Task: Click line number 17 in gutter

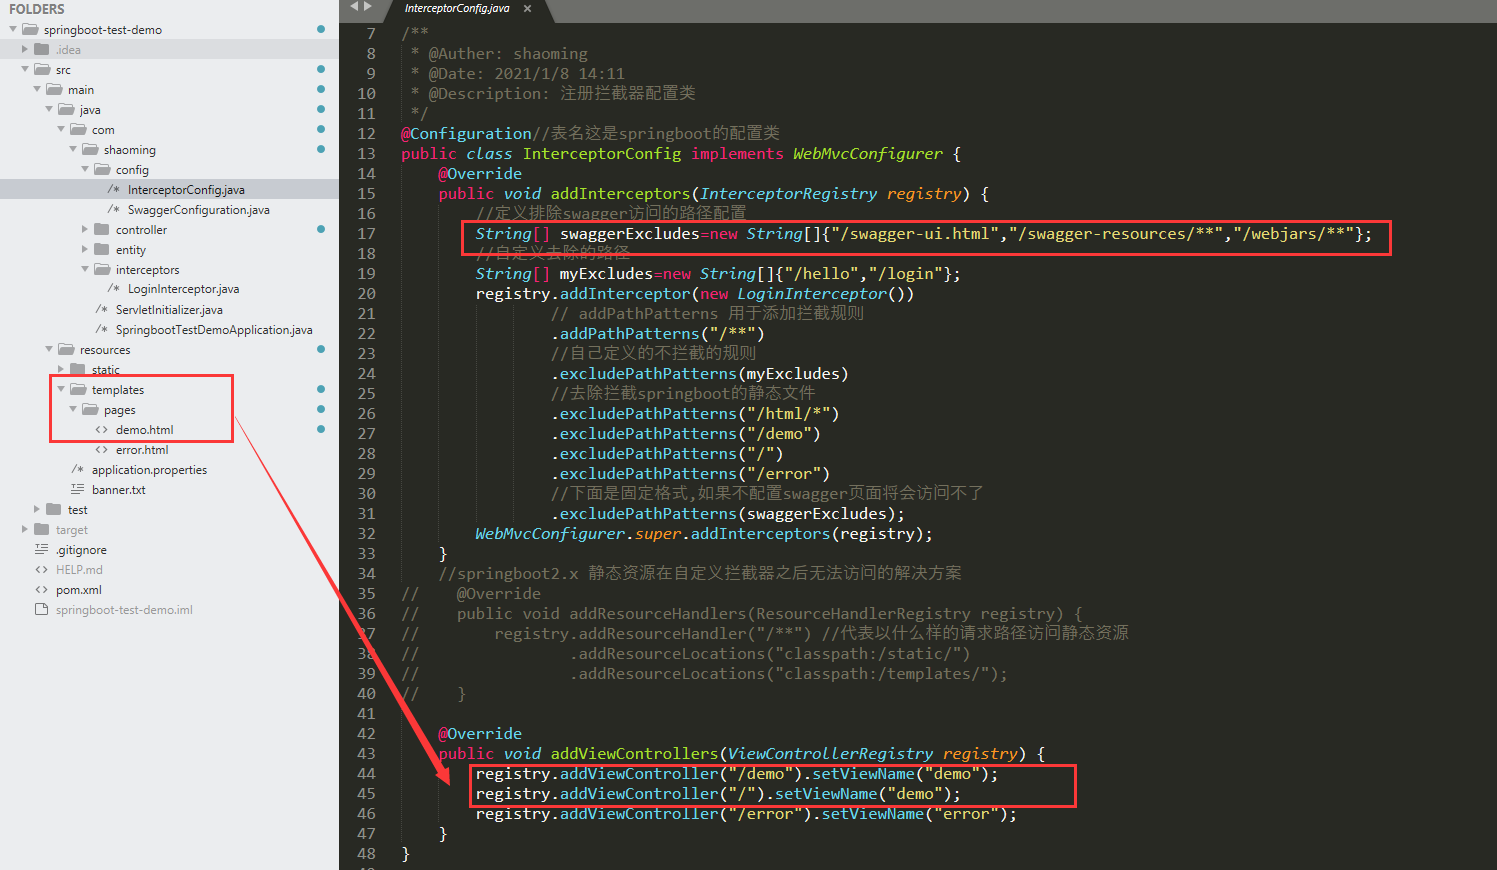Action: [366, 233]
